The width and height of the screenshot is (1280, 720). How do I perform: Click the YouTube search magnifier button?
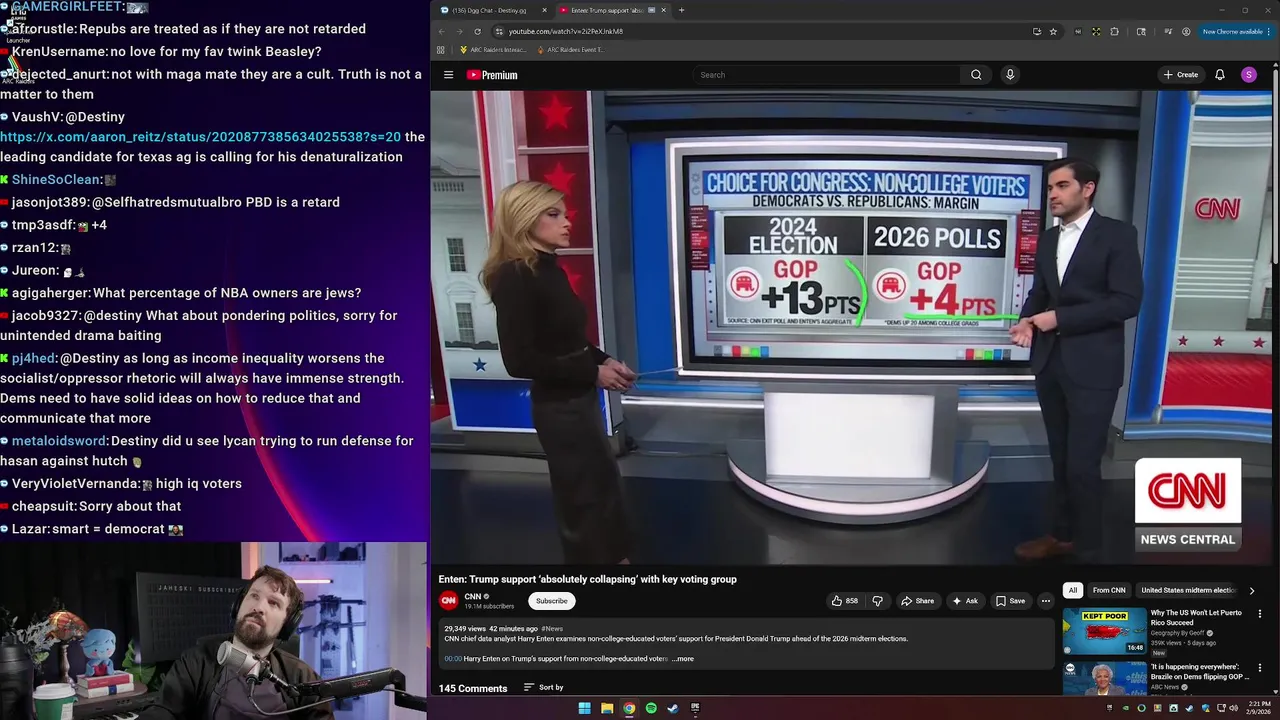coord(976,75)
